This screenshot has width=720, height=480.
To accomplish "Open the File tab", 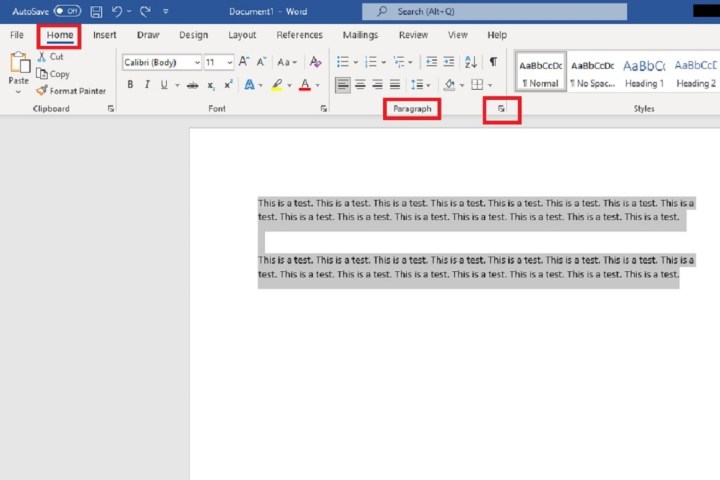I will coord(17,35).
